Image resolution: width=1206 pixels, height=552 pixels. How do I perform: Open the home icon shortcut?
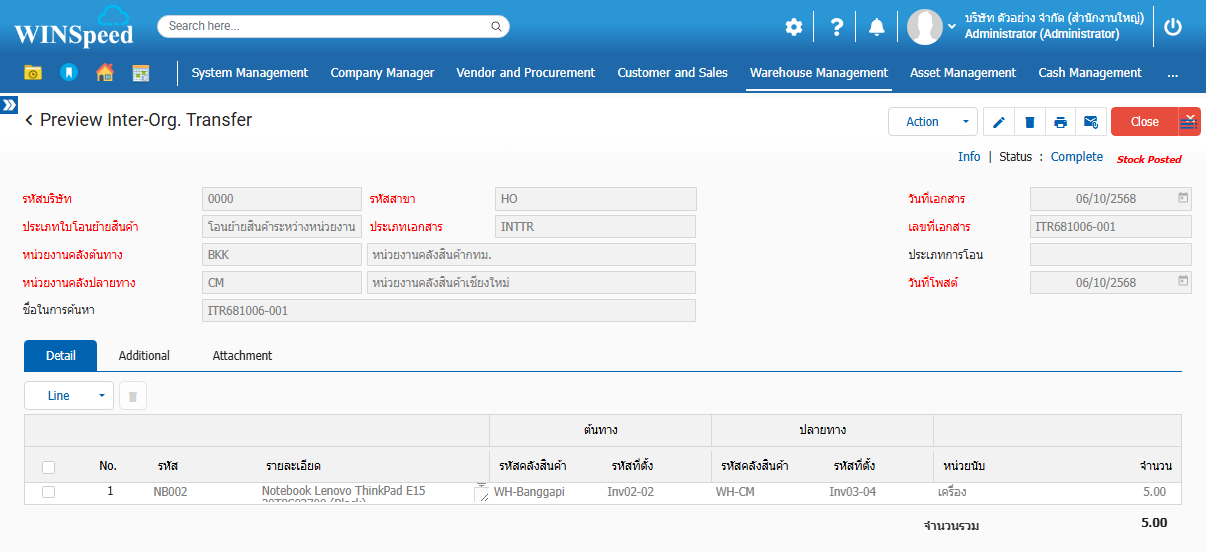click(105, 72)
